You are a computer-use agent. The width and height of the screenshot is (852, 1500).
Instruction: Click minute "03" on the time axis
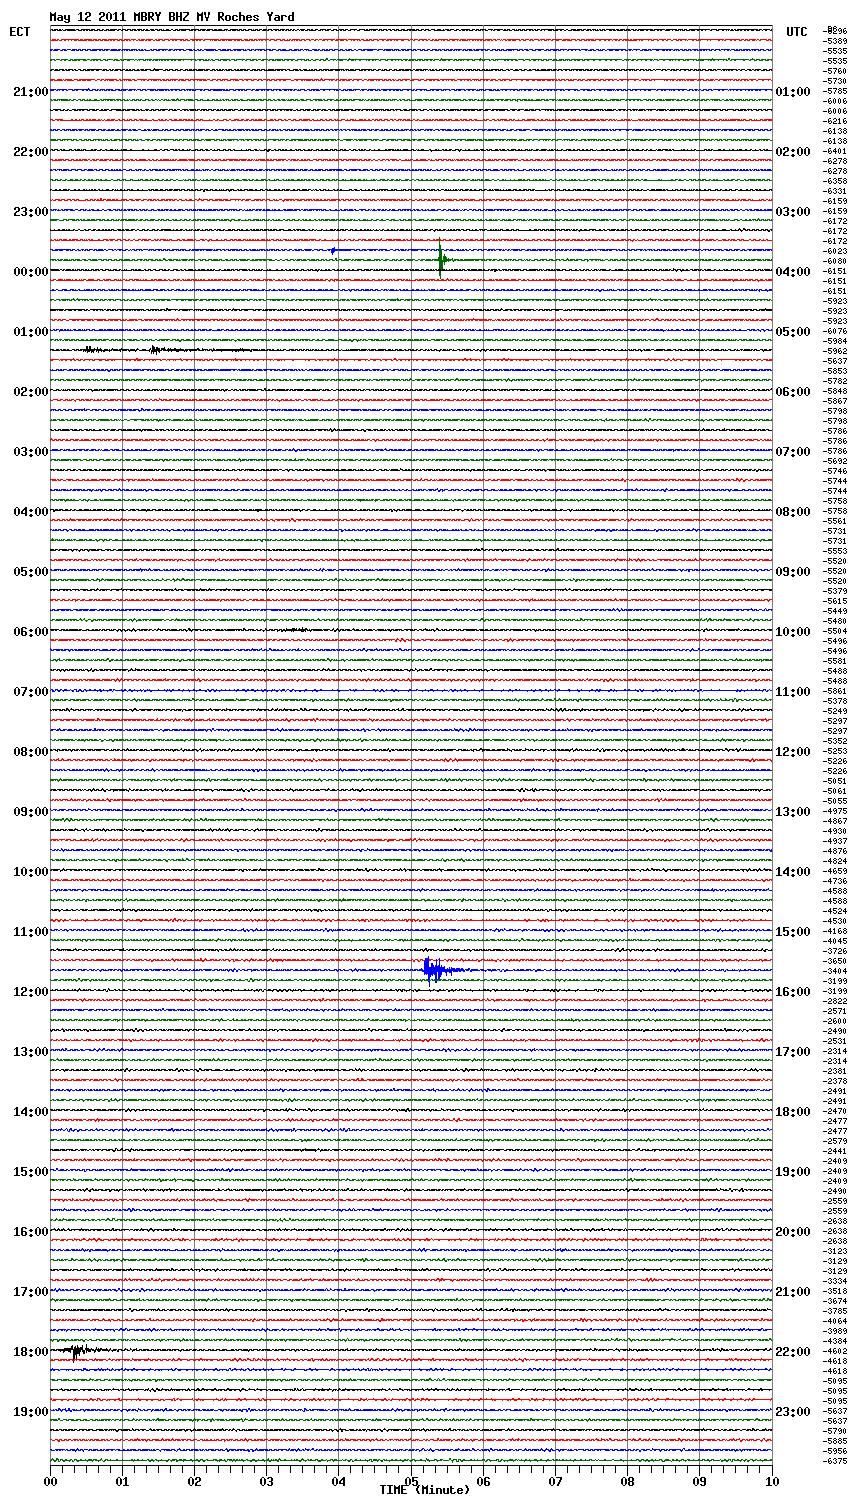point(266,1480)
